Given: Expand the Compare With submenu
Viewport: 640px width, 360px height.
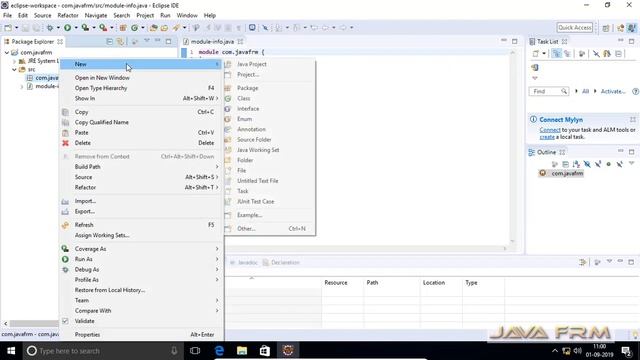Looking at the screenshot, I should pyautogui.click(x=142, y=311).
